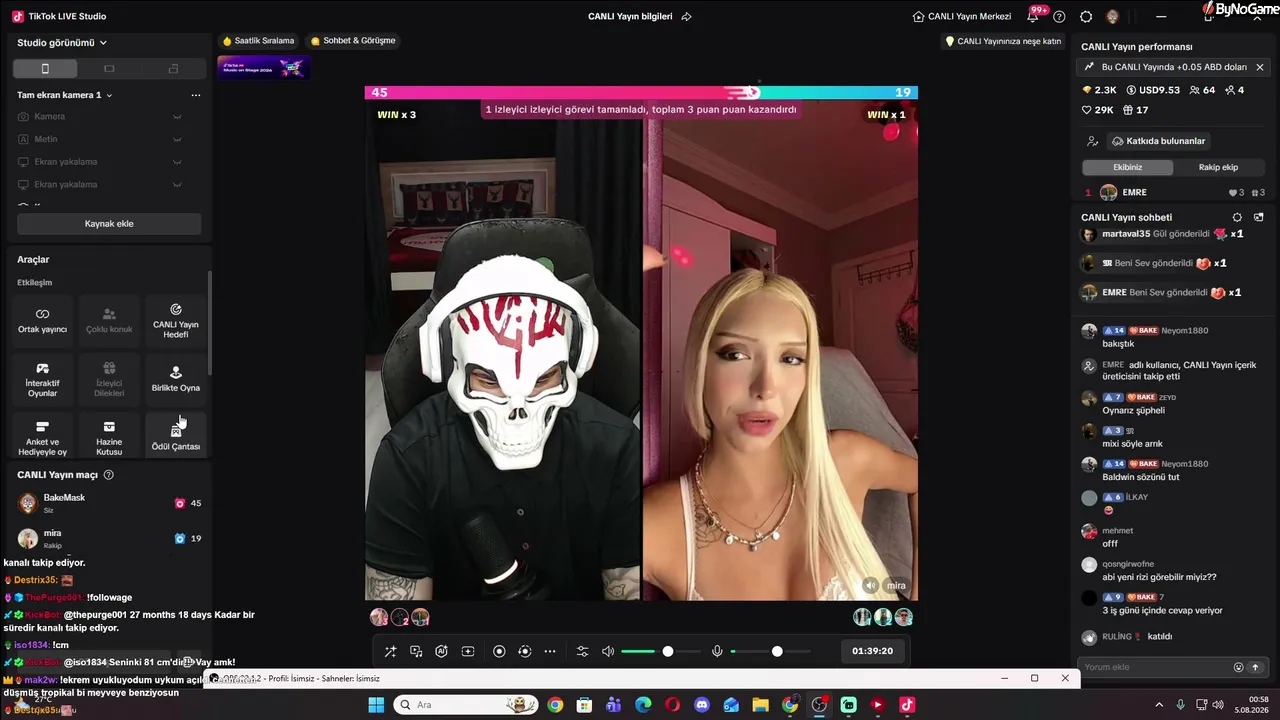Send the comment with the arrow button
This screenshot has height=720, width=1280.
(x=1255, y=667)
